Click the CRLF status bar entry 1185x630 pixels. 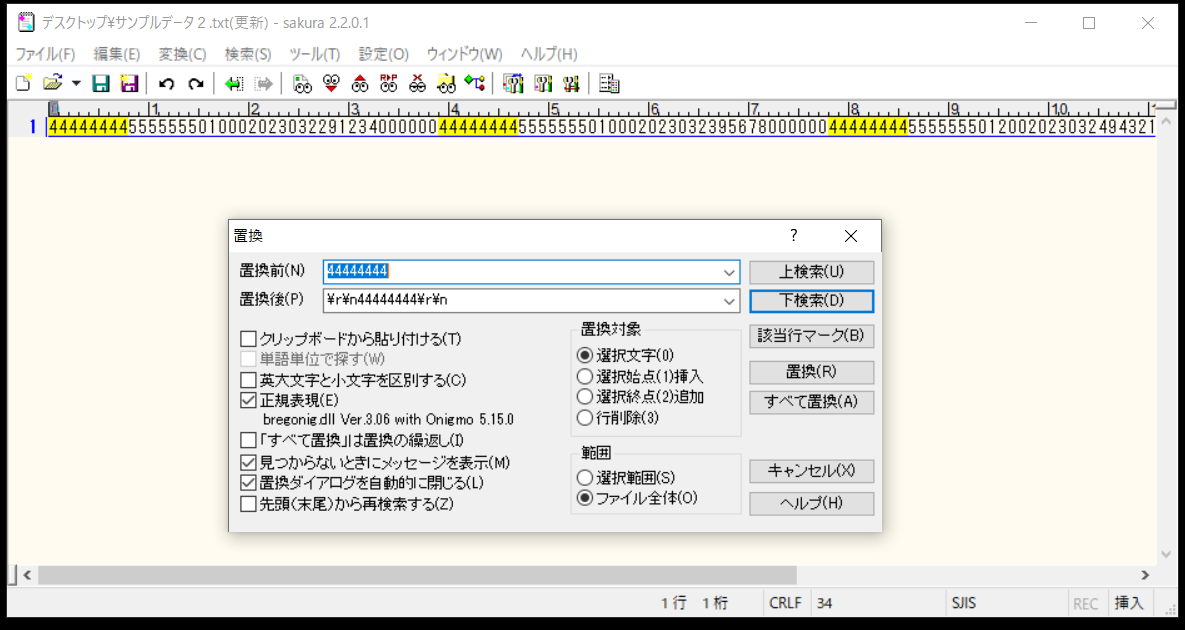pyautogui.click(x=785, y=604)
